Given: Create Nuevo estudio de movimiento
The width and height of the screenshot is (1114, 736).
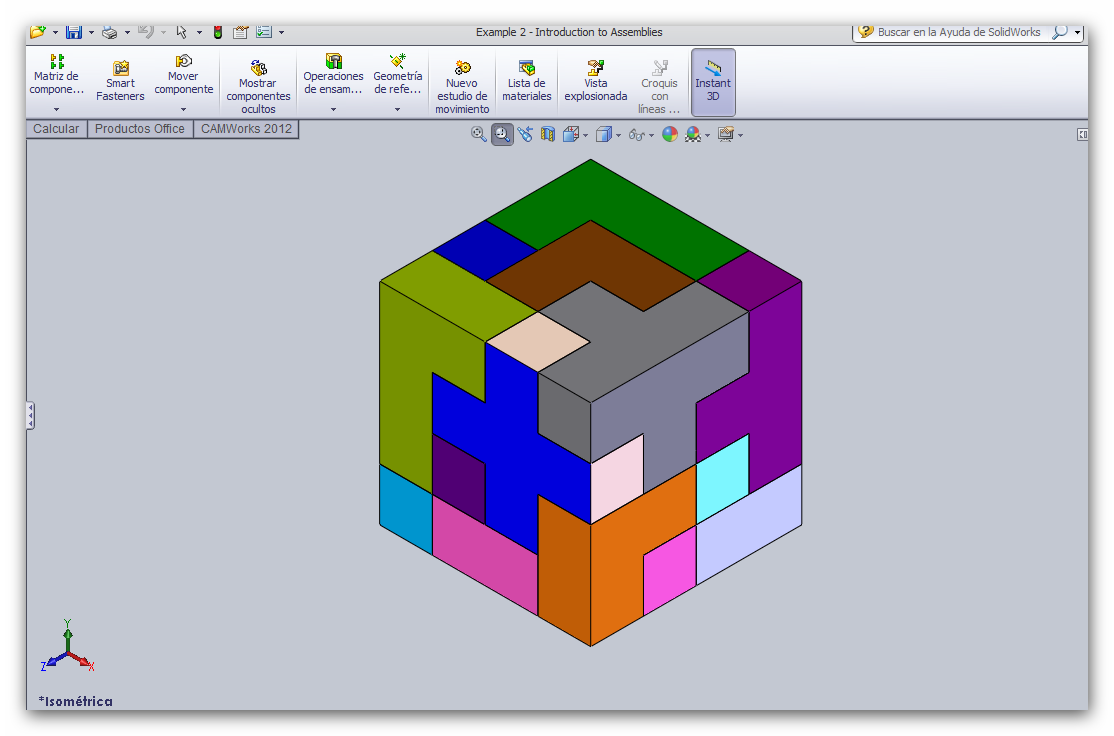Looking at the screenshot, I should tap(462, 87).
